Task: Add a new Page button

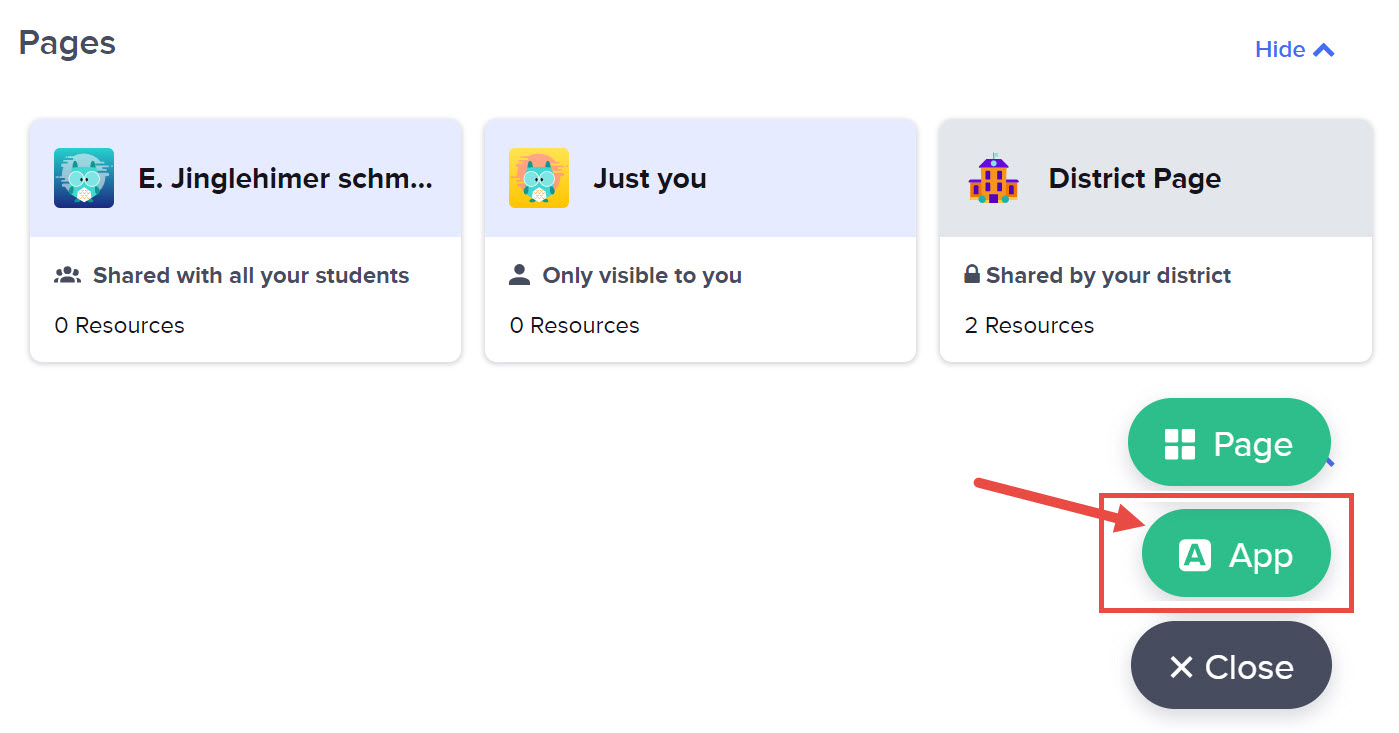Action: click(1229, 443)
